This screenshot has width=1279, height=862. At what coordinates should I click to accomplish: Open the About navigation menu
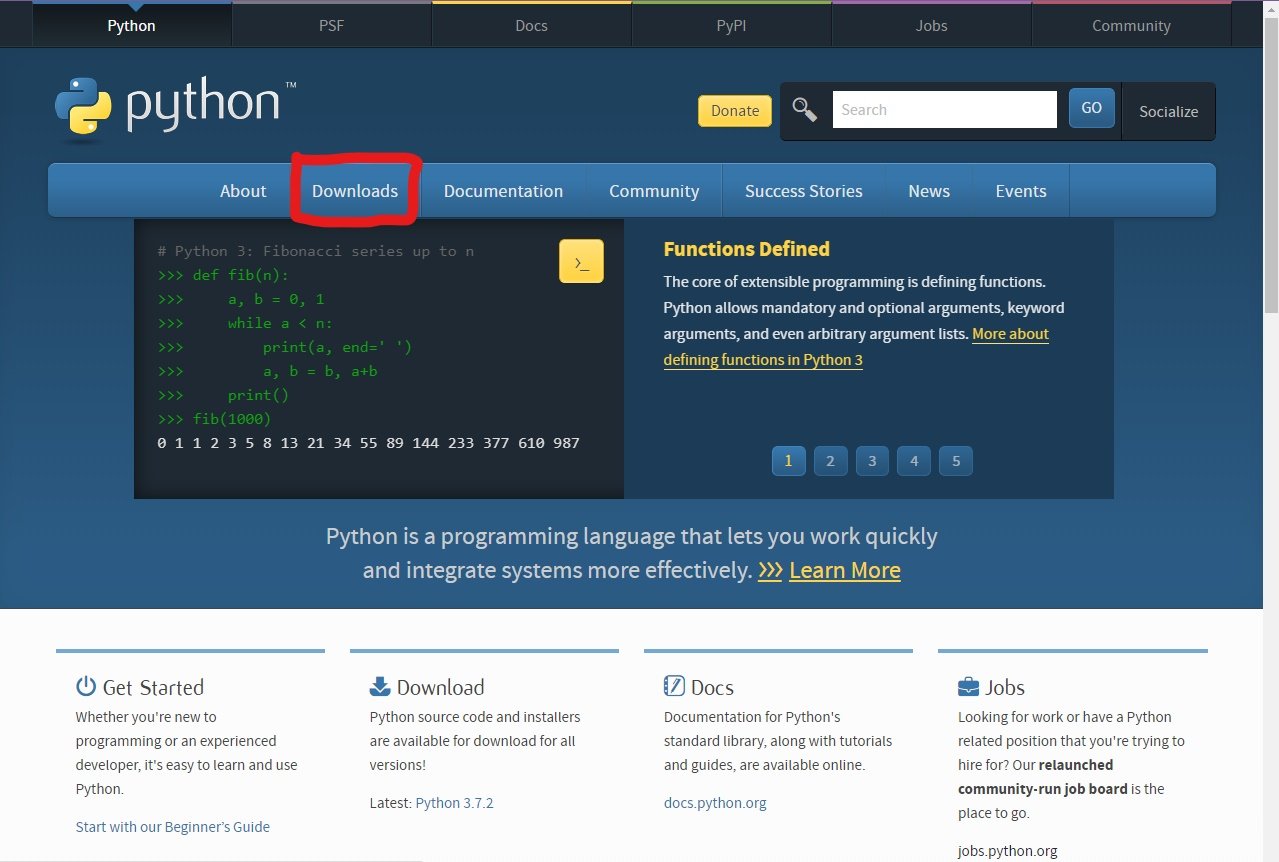point(243,191)
